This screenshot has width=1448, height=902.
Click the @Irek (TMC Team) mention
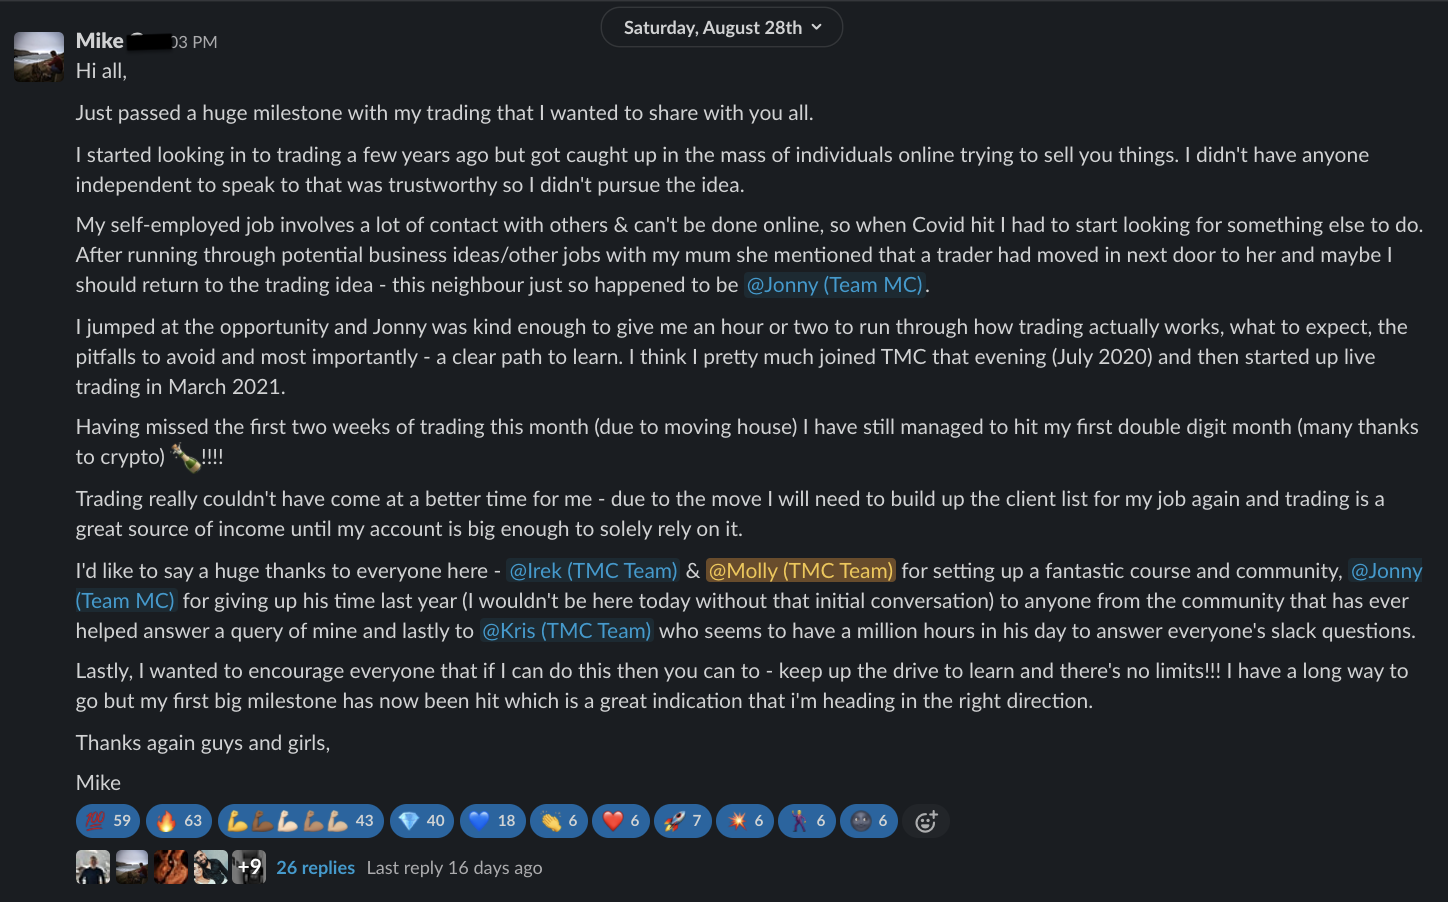click(x=593, y=571)
